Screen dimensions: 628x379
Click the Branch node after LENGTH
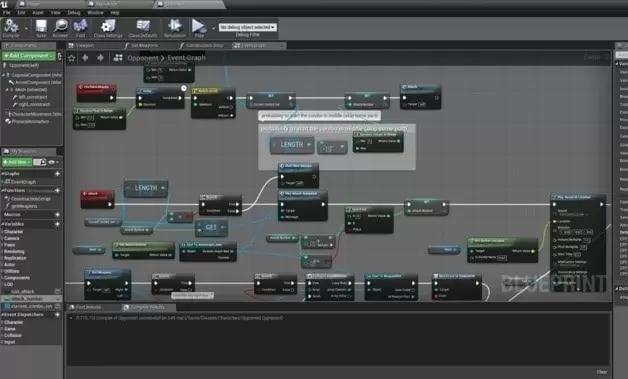220,205
